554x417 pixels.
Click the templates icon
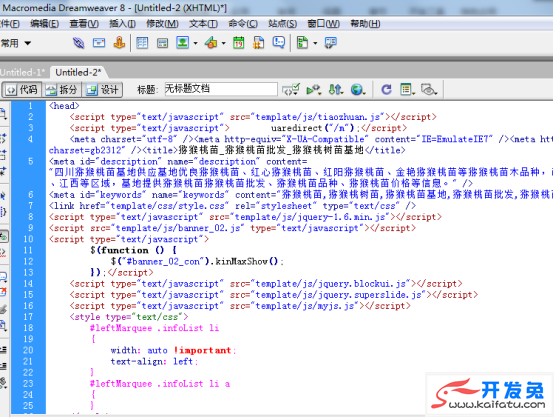click(x=302, y=43)
